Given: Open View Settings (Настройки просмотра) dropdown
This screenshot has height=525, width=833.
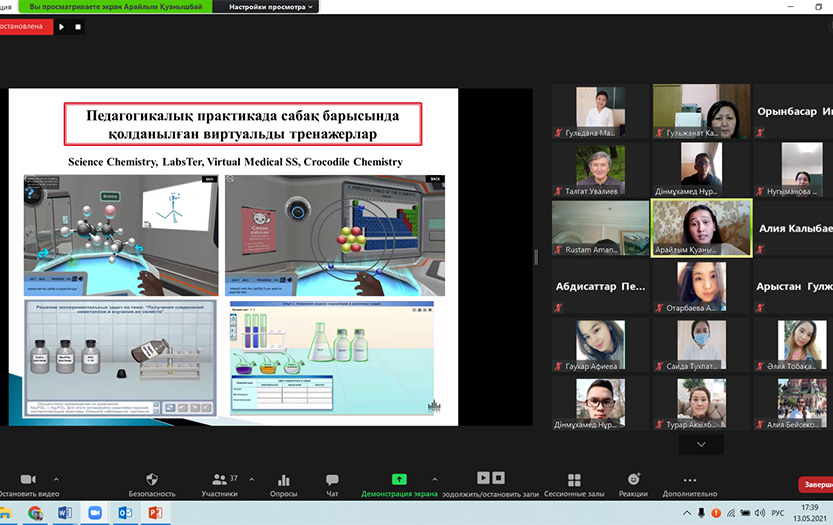Looking at the screenshot, I should (271, 7).
